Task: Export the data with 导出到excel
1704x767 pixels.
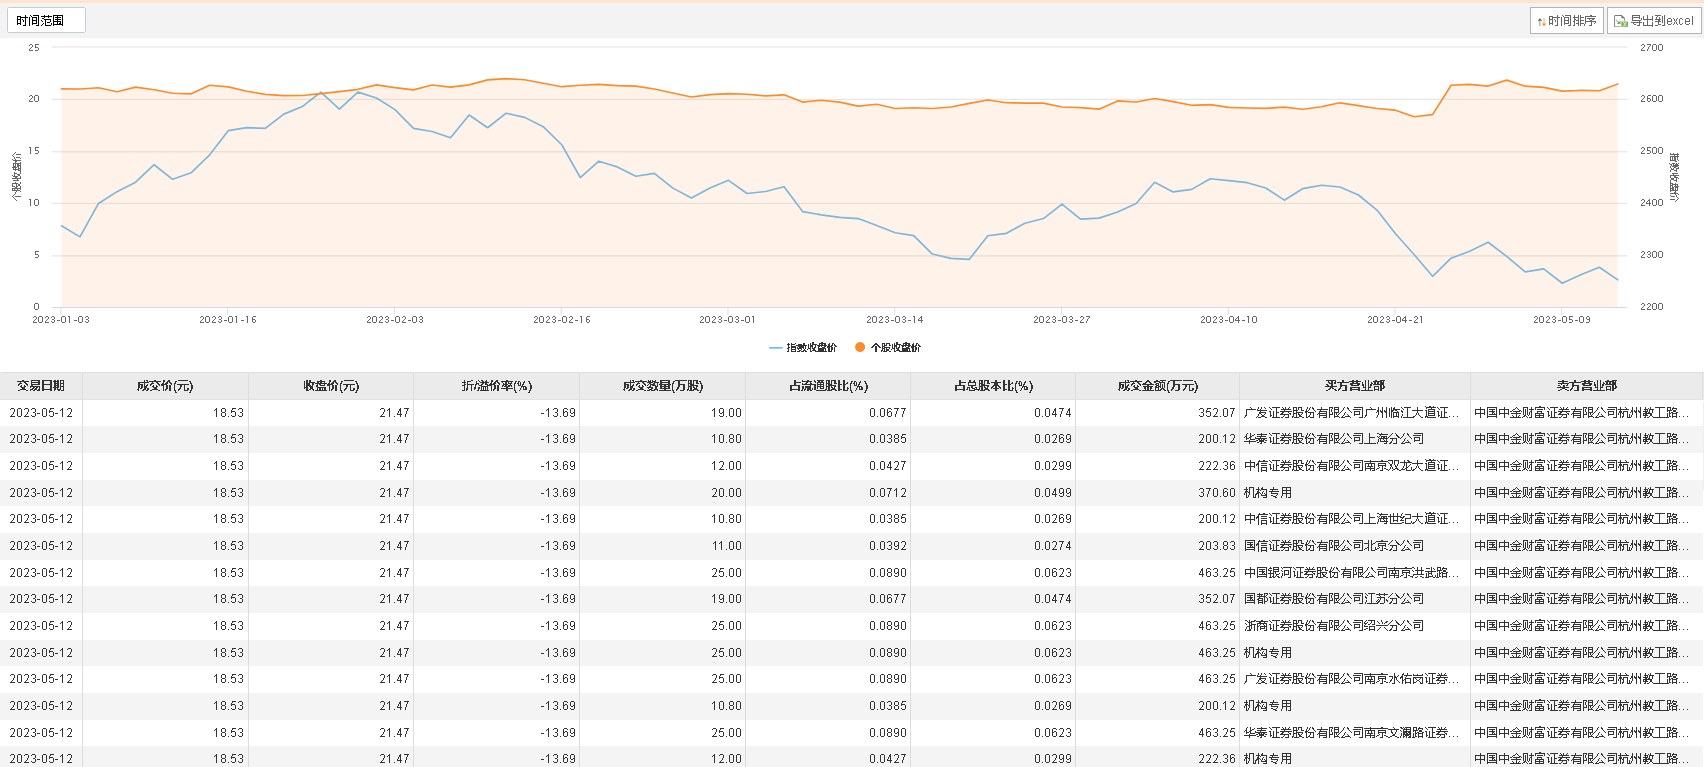Action: (1654, 20)
